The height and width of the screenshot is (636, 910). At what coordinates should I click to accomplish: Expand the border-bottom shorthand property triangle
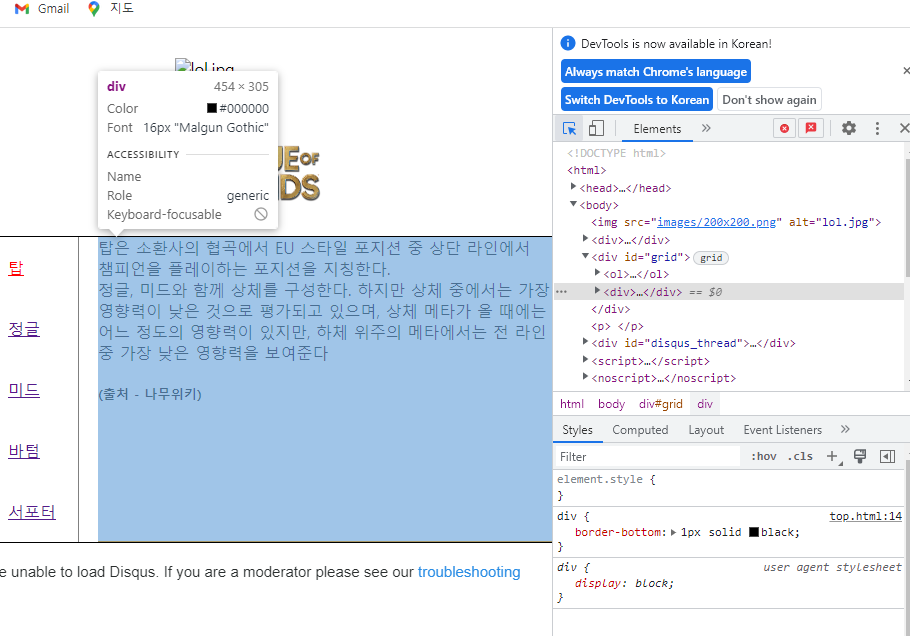click(673, 532)
